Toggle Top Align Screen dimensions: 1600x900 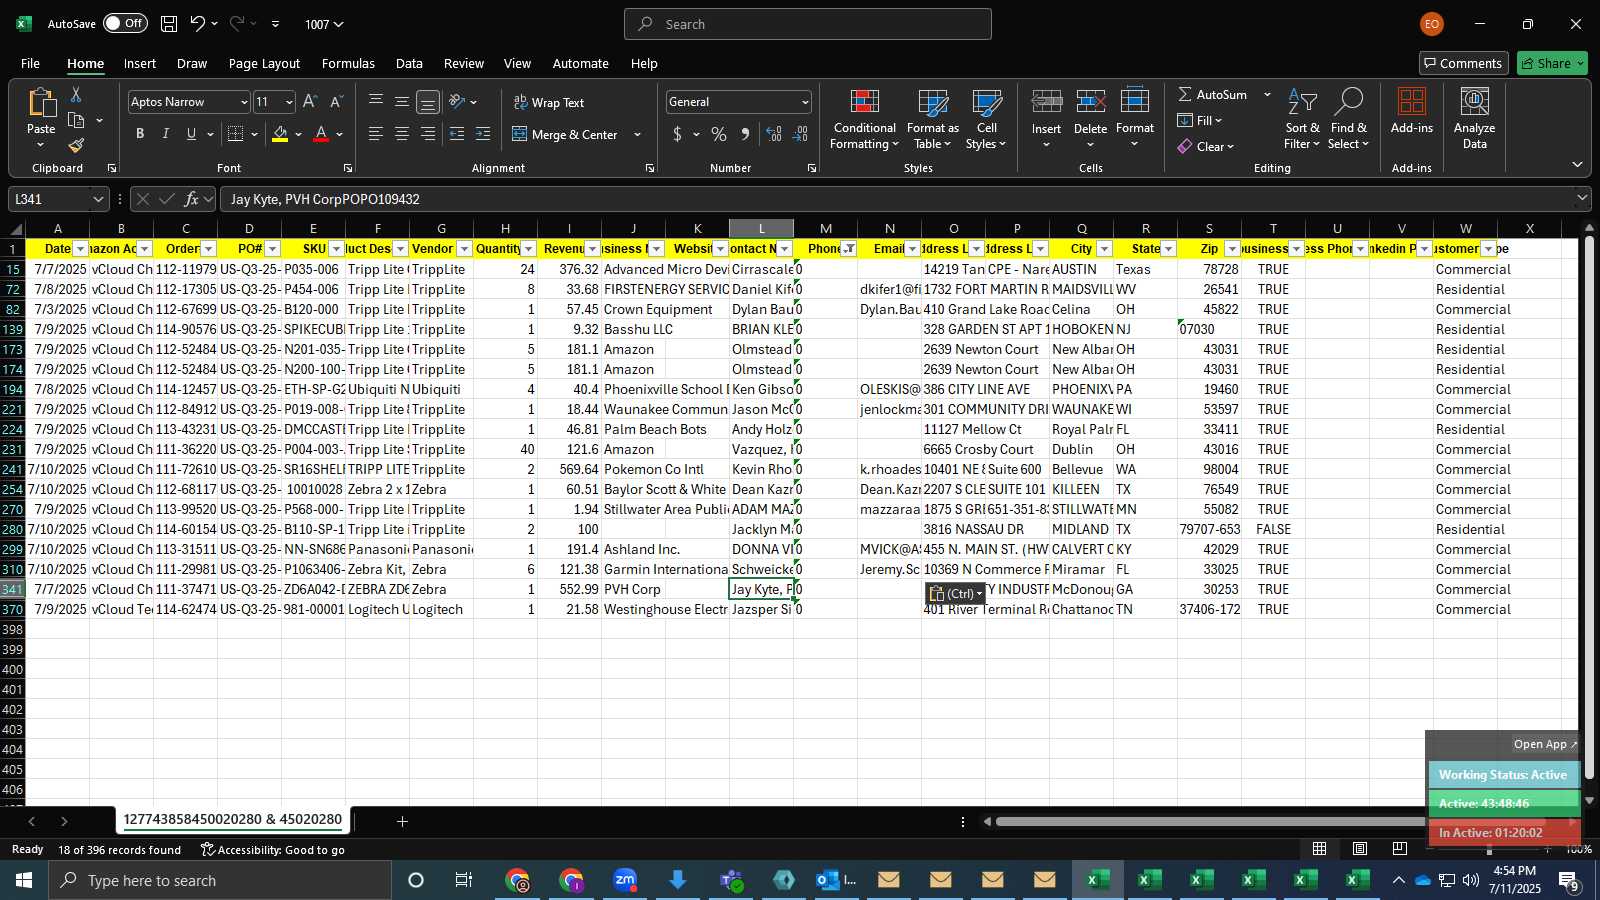point(376,101)
